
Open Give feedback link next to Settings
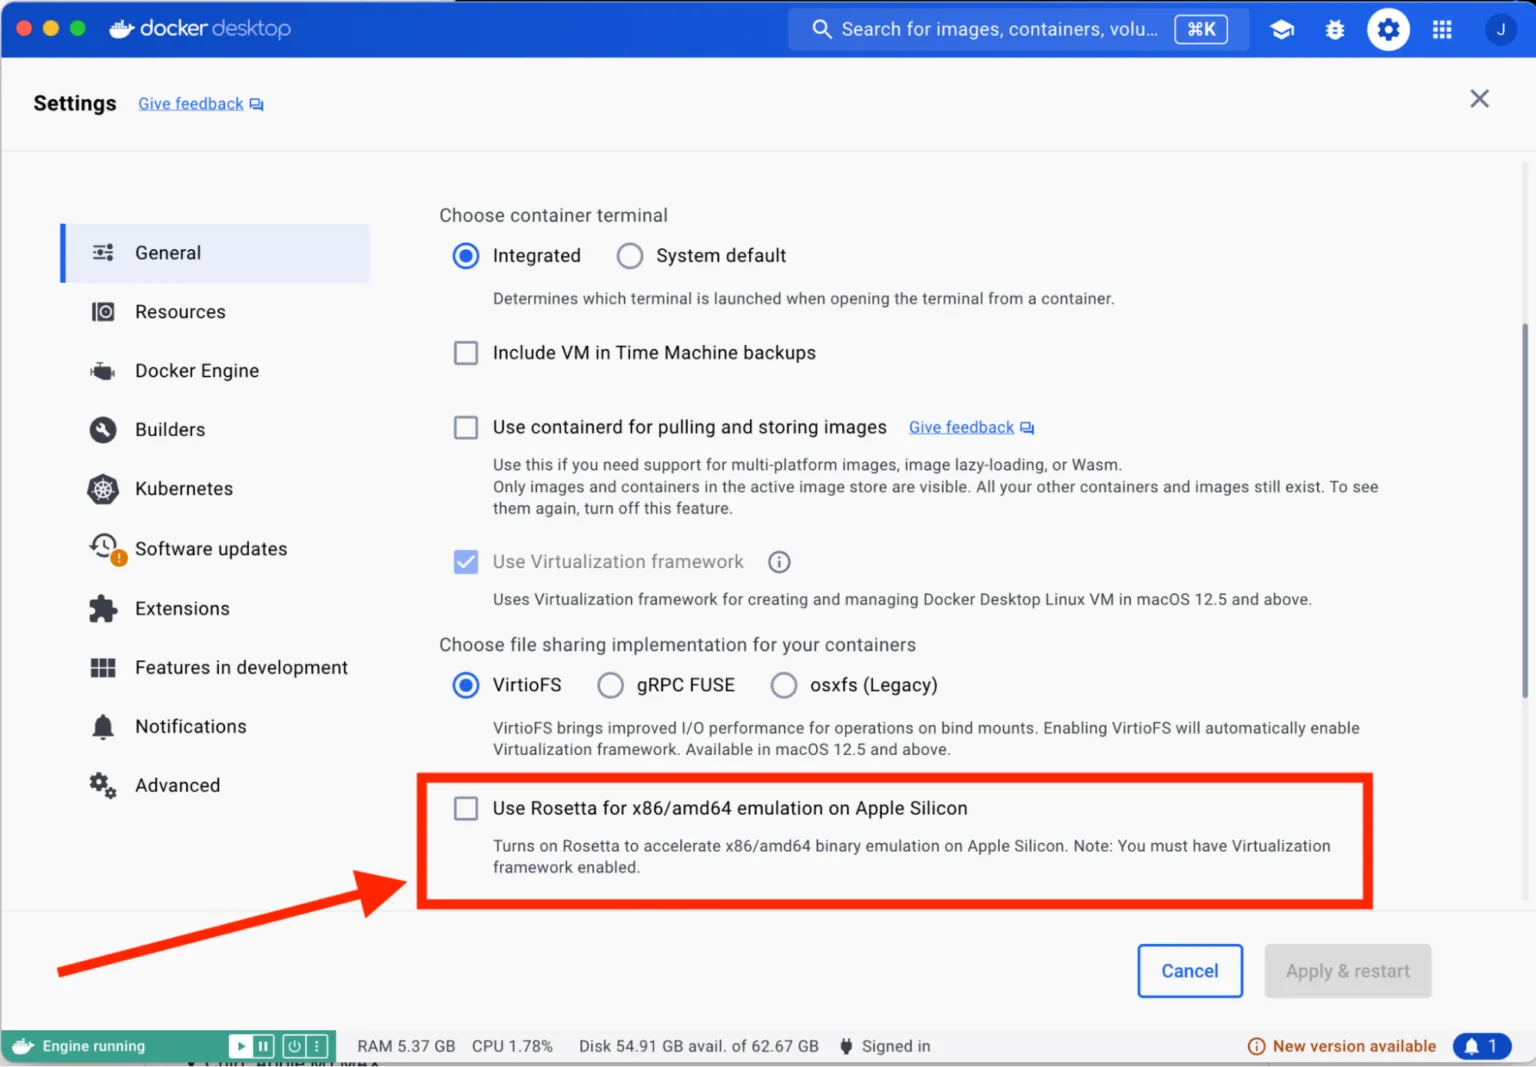[x=201, y=104]
